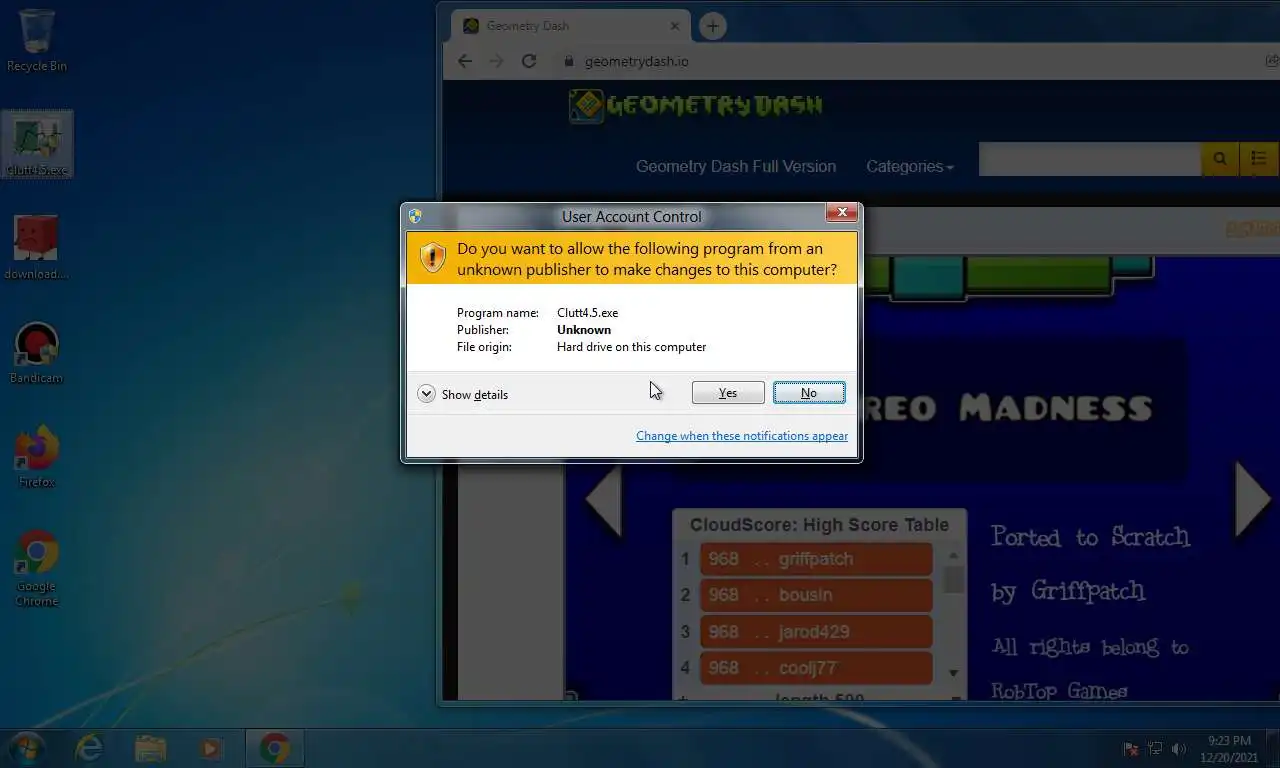Close the User Account Control dialog

tap(842, 213)
